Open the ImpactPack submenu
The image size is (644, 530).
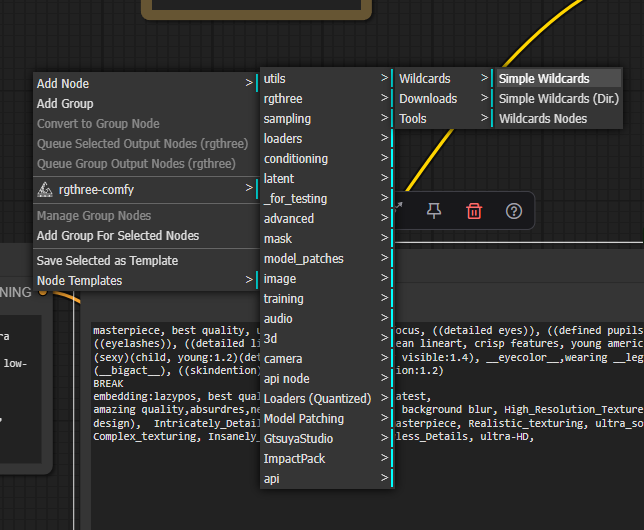click(x=327, y=459)
